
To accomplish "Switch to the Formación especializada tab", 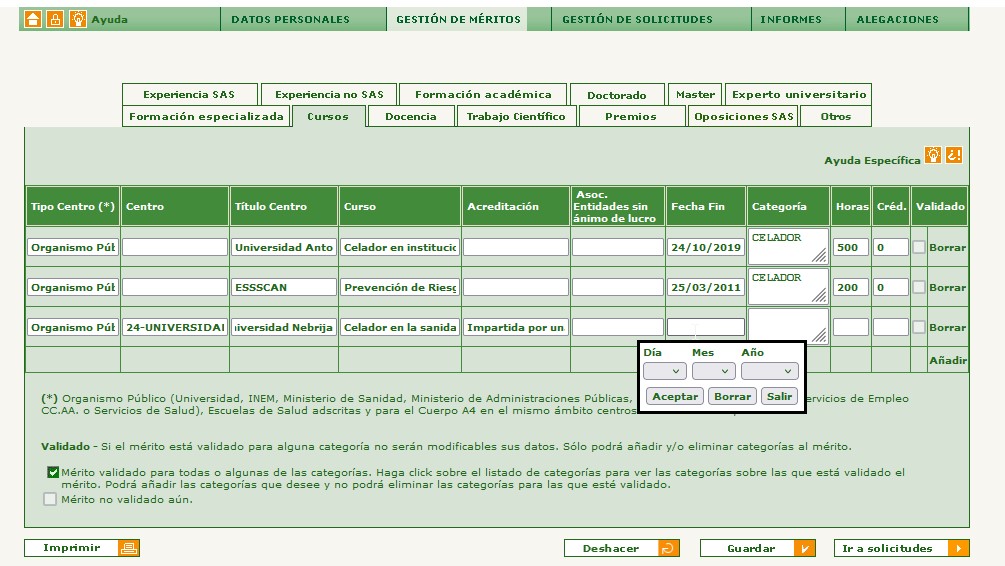I will pos(206,117).
